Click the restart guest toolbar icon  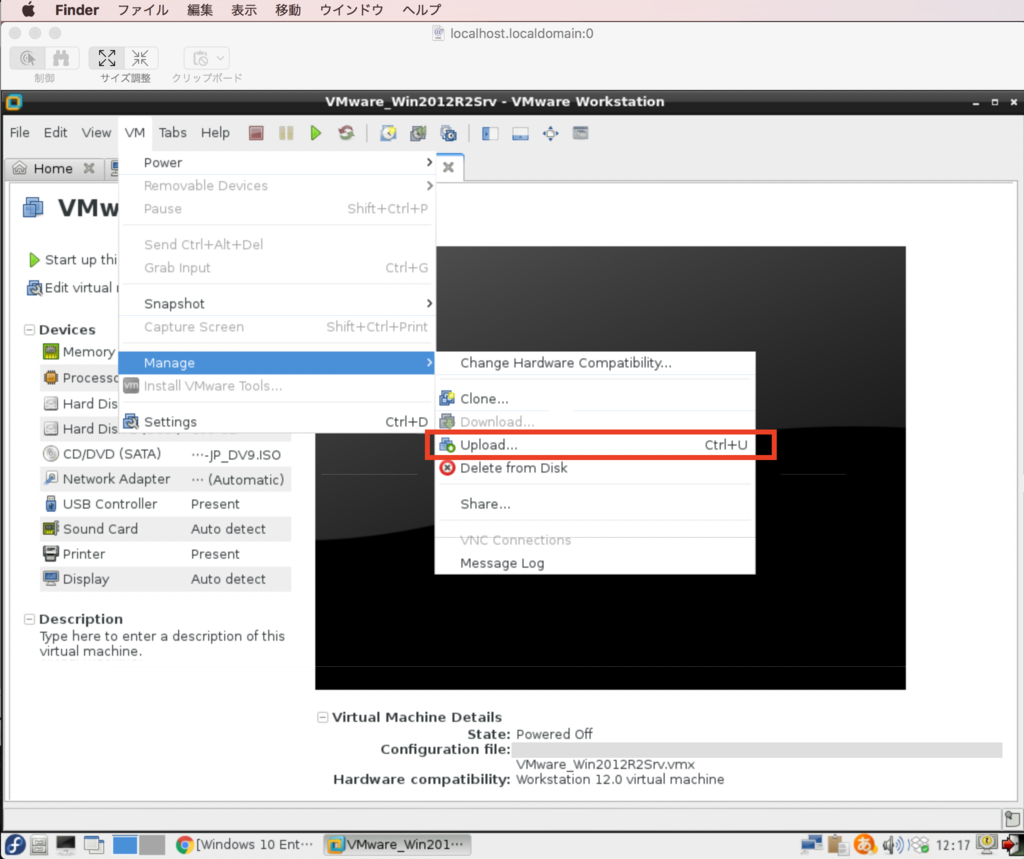tap(346, 133)
